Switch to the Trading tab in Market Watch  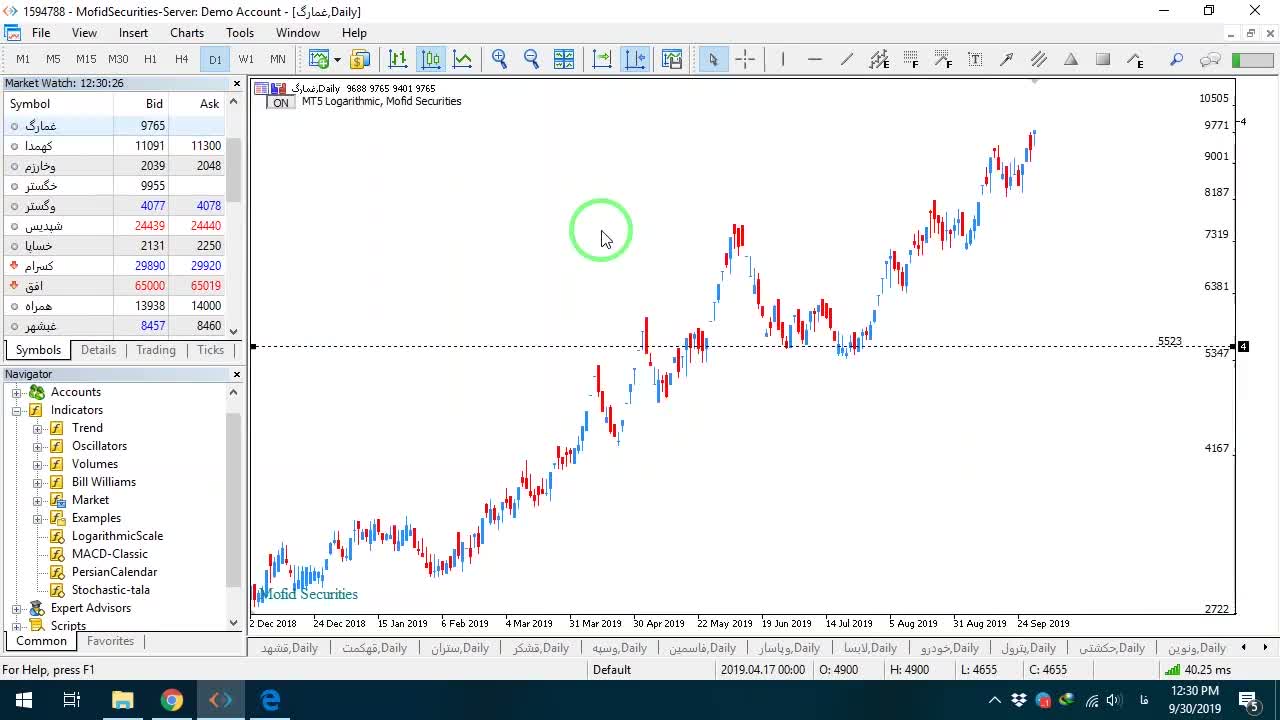156,350
